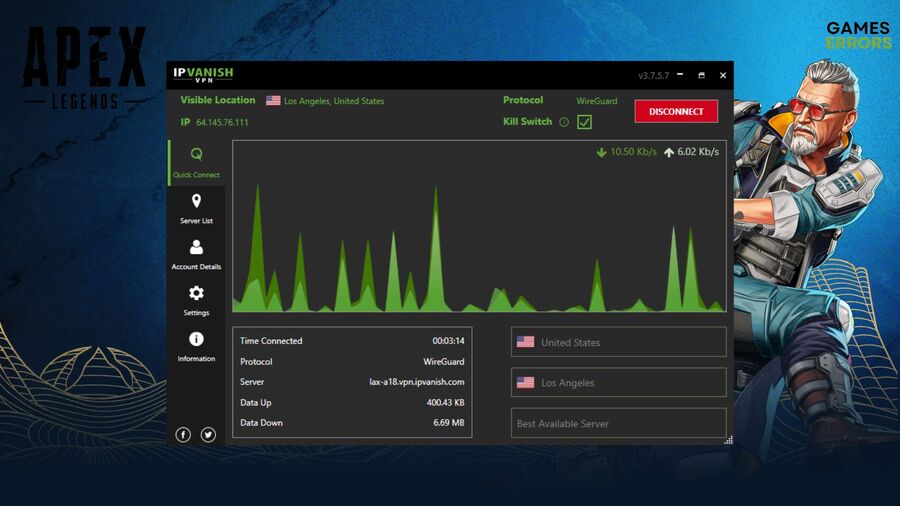Click the Account Details person icon
Viewport: 900px width, 506px height.
pos(196,247)
